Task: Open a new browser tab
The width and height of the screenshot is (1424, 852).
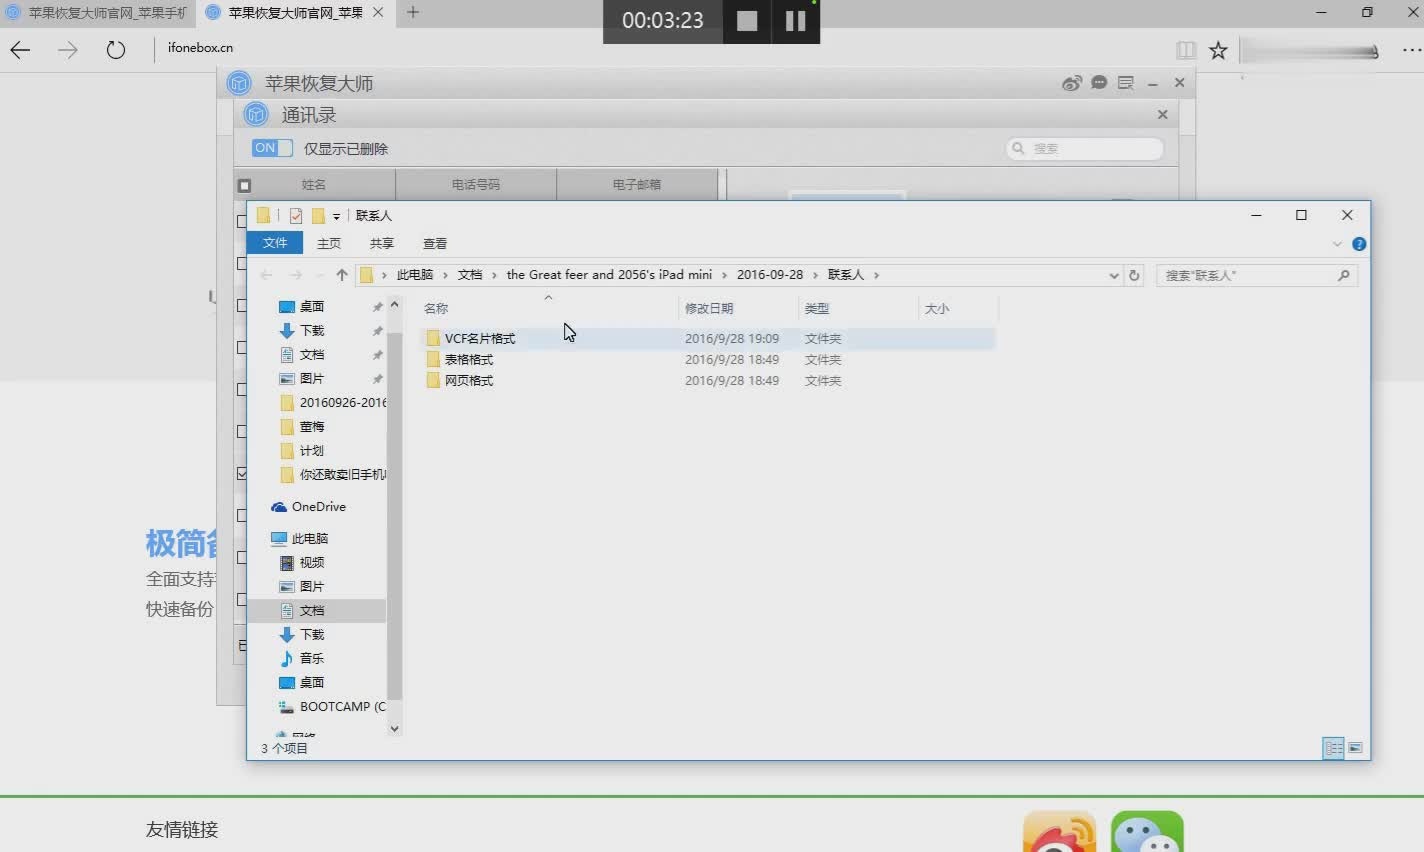Action: pyautogui.click(x=413, y=12)
